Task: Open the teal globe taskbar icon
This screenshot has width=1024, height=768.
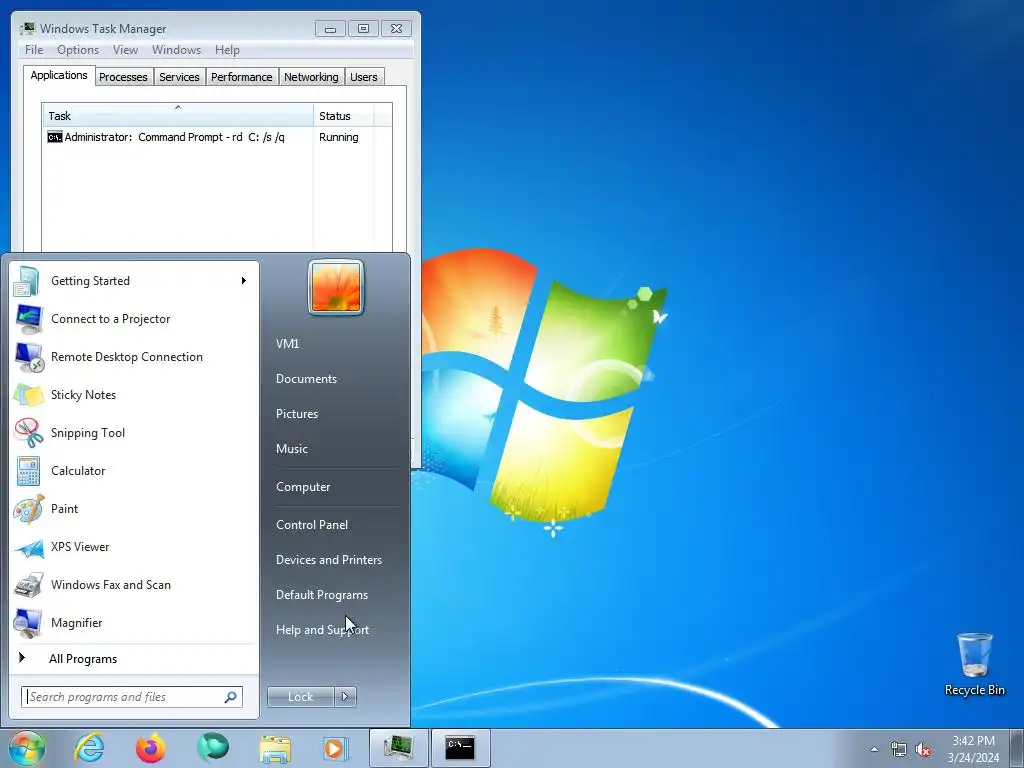Action: tap(213, 748)
